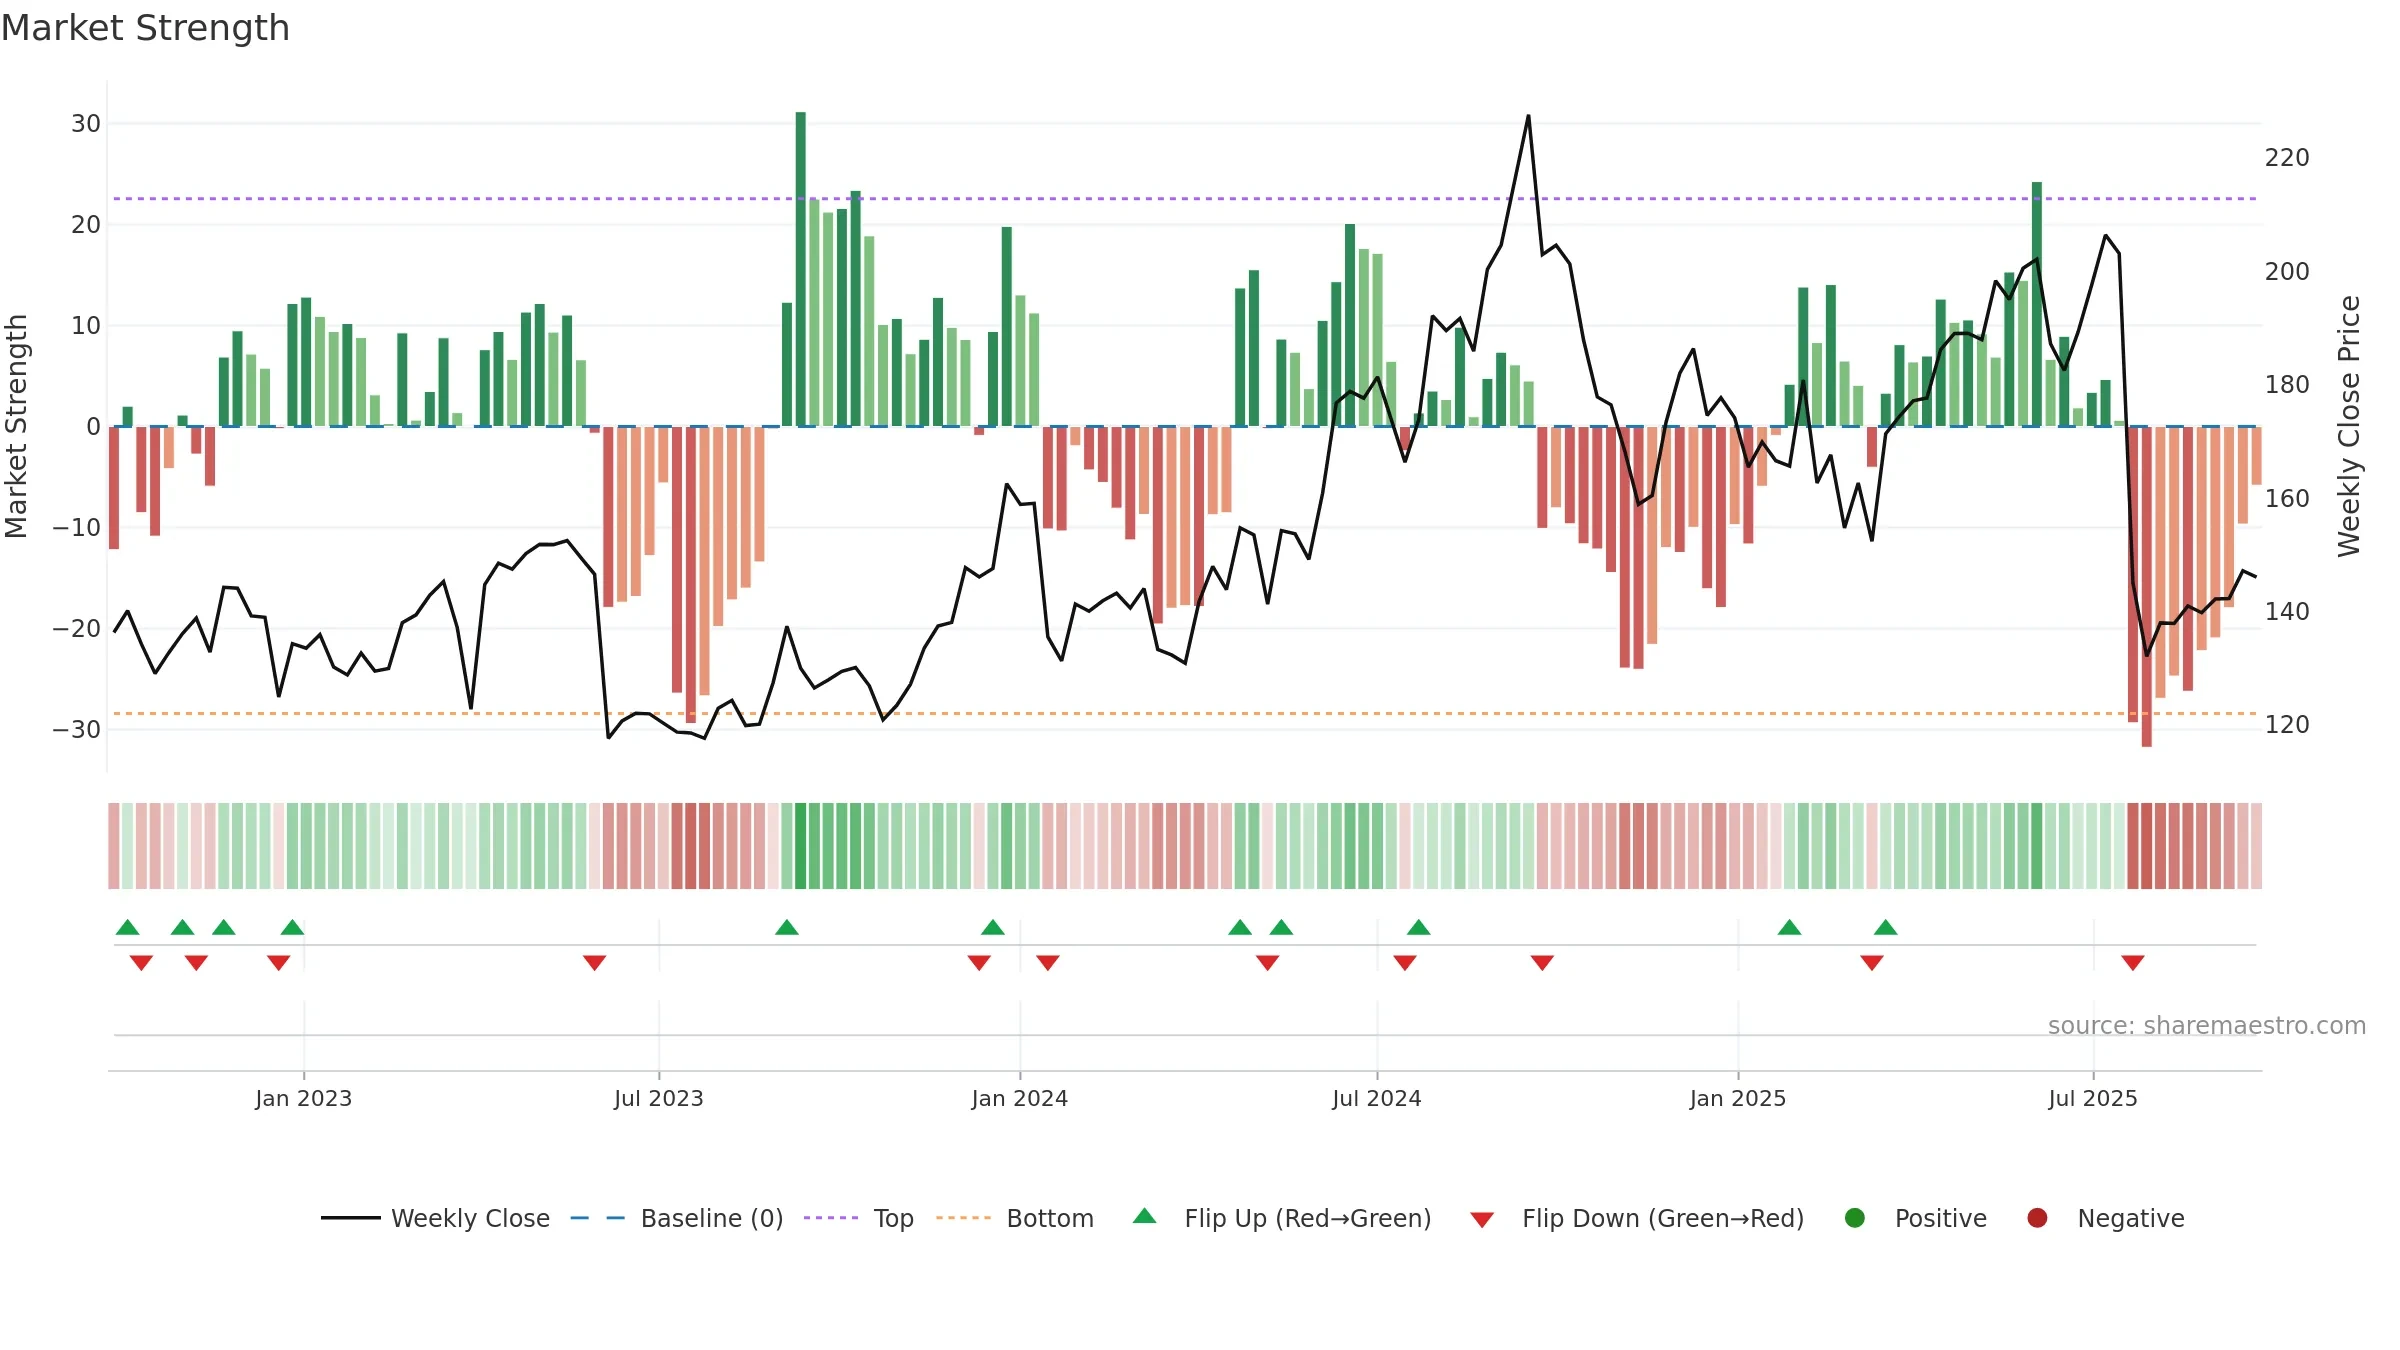The width and height of the screenshot is (2400, 1350).
Task: Click the 220 price axis tick label
Action: tap(2287, 158)
